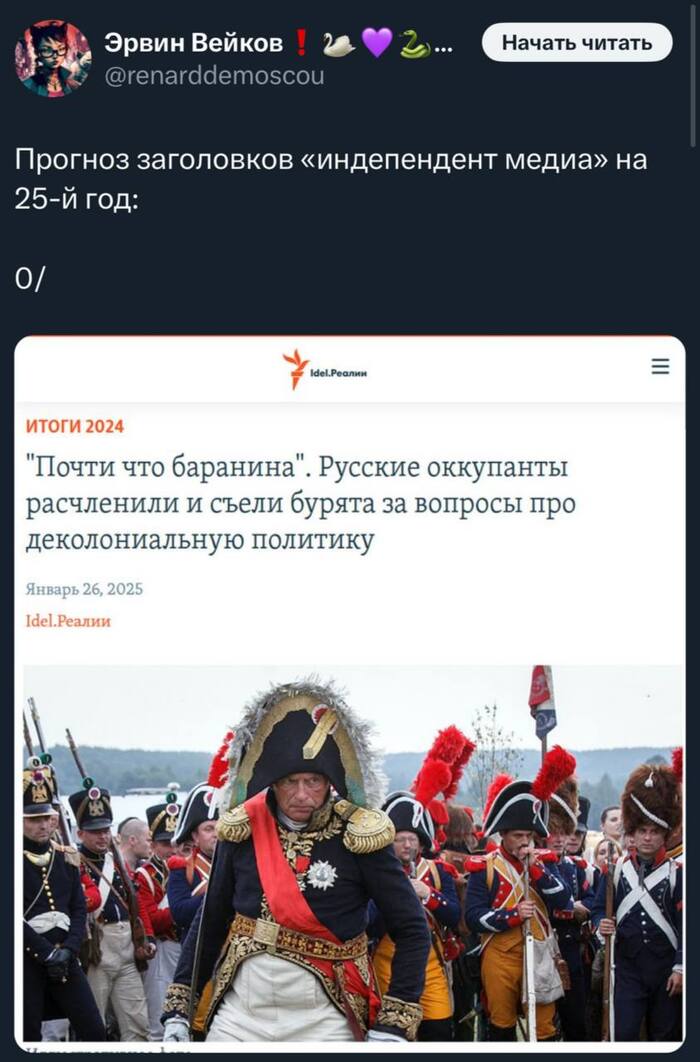Click the swan emoji next to name
The height and width of the screenshot is (1062, 700).
coord(338,44)
